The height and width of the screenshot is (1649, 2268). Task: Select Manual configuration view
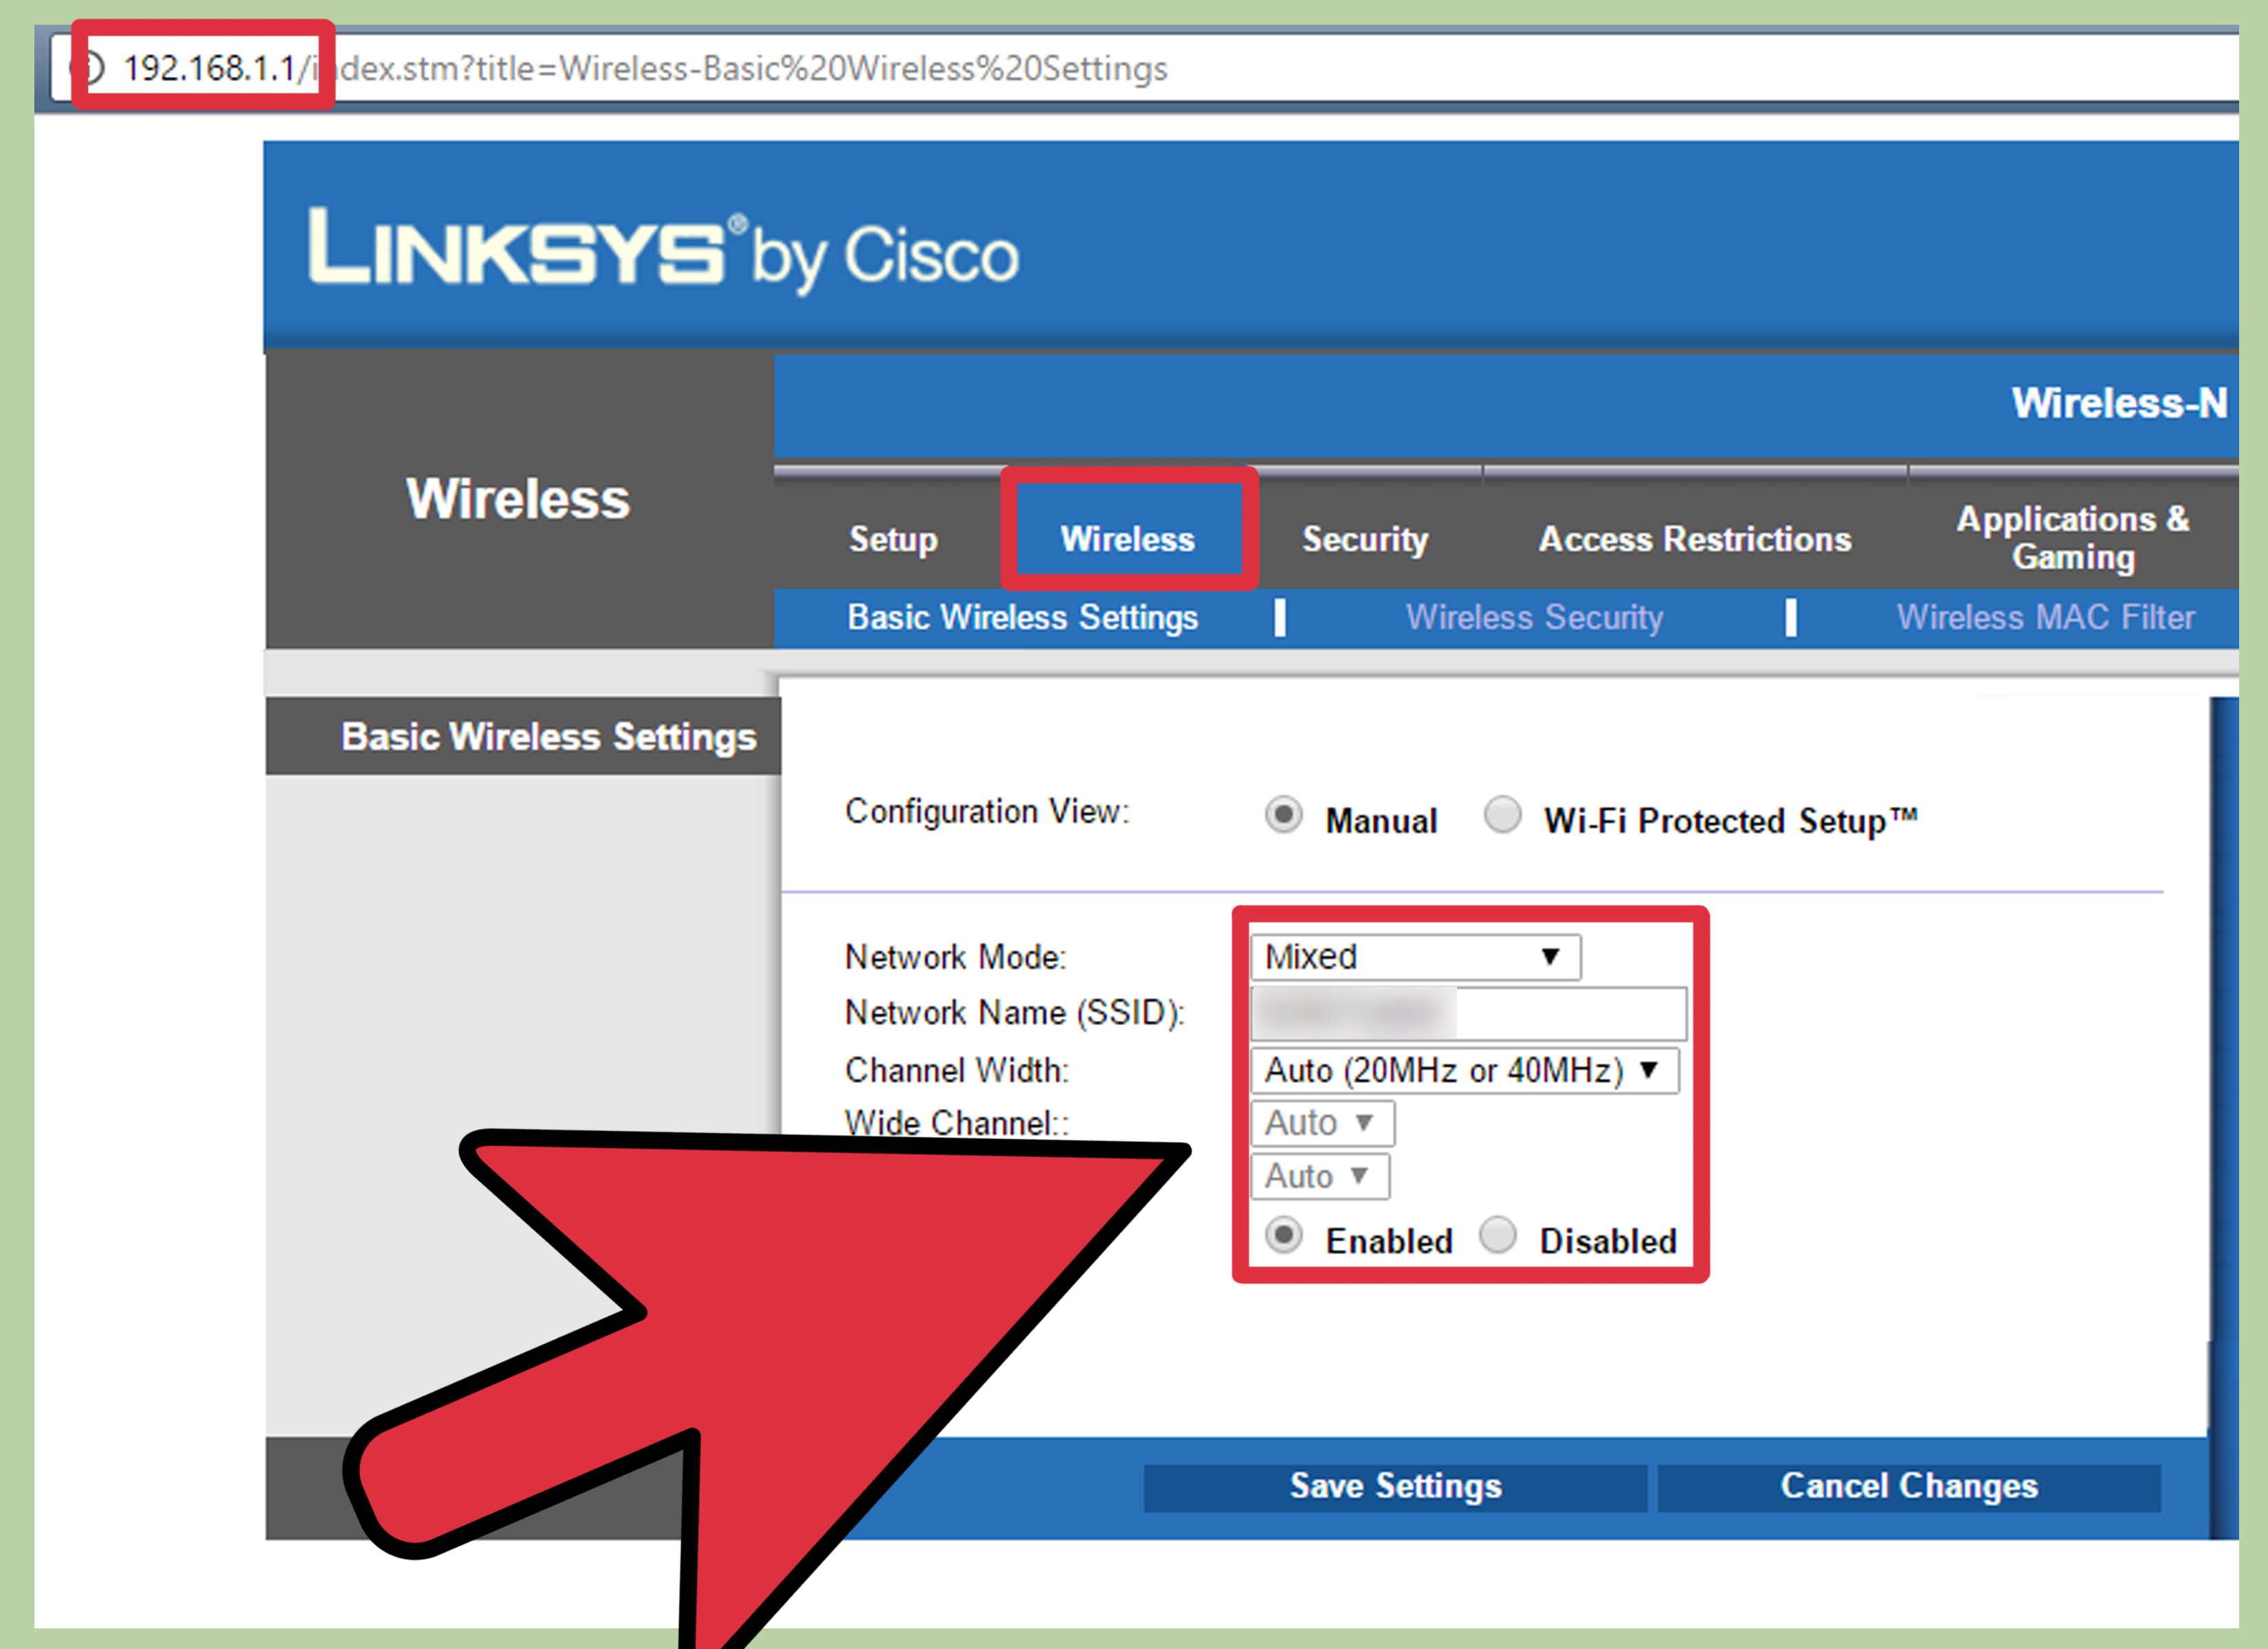point(1283,814)
